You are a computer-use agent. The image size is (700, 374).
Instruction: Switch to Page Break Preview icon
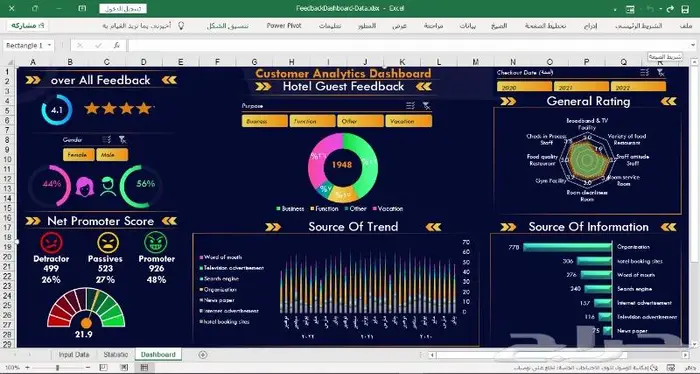coord(104,367)
